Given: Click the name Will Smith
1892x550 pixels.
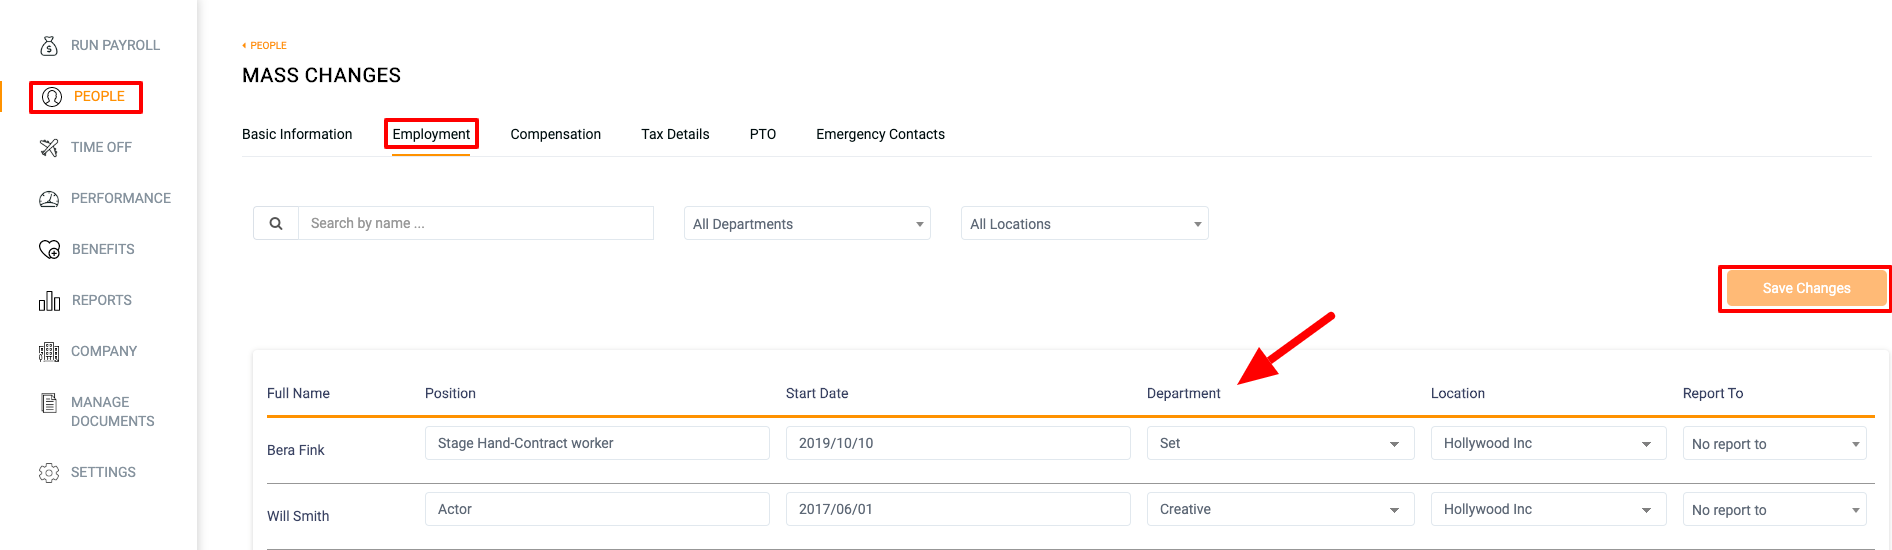Looking at the screenshot, I should tap(298, 517).
